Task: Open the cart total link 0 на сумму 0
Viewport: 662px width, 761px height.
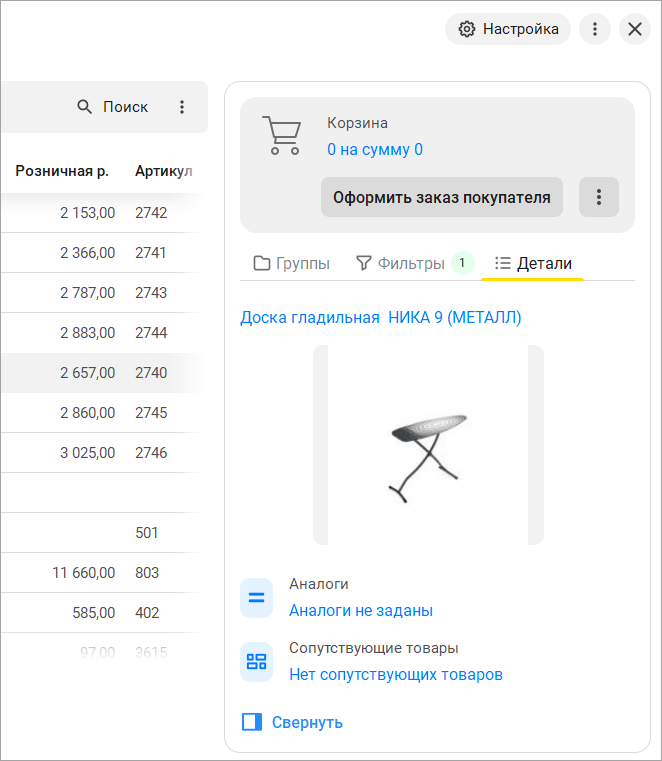Action: click(374, 149)
